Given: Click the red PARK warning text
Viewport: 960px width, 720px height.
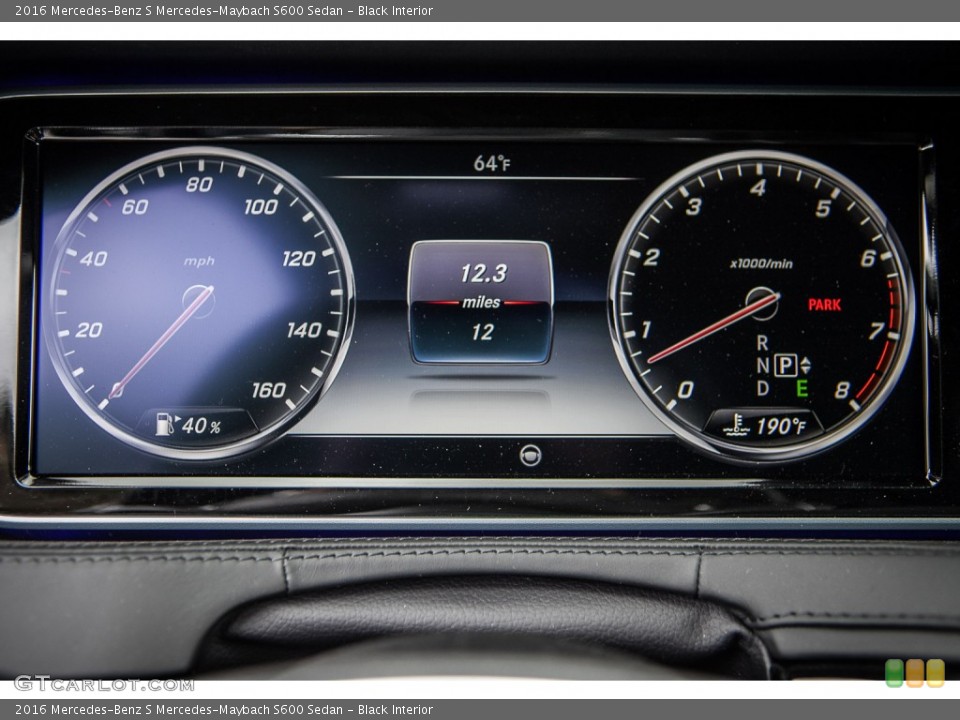Looking at the screenshot, I should coord(824,304).
